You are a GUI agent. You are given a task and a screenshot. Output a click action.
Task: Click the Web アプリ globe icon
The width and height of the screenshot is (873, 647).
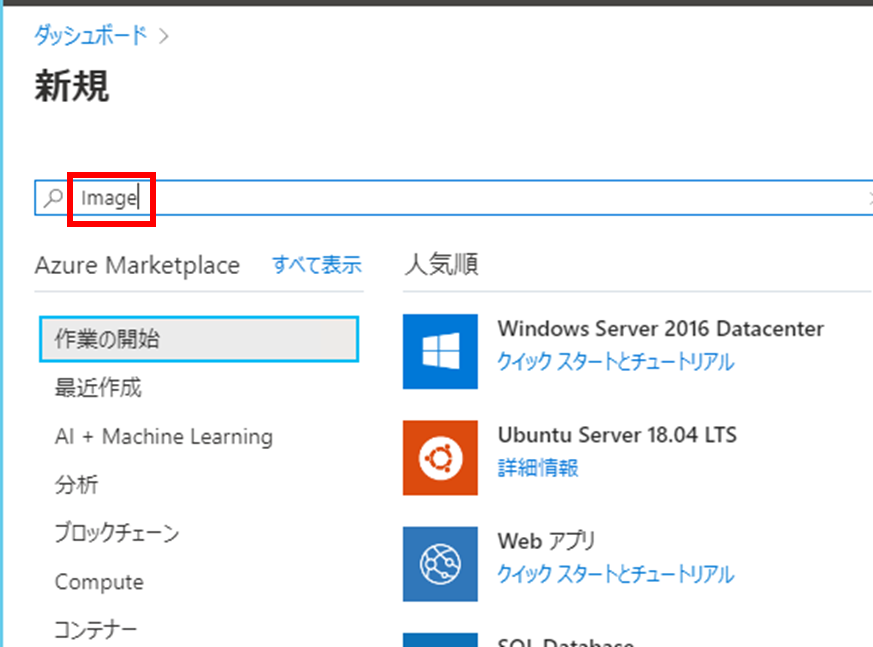point(440,564)
